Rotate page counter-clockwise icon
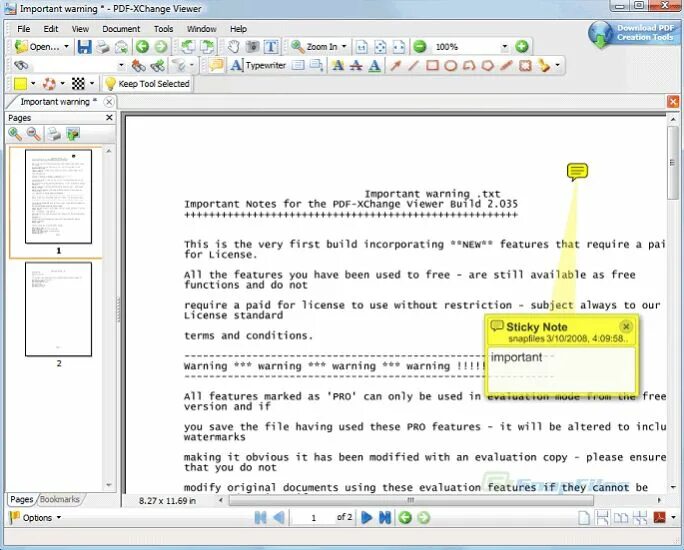Viewport: 684px width, 550px height. [x=188, y=47]
